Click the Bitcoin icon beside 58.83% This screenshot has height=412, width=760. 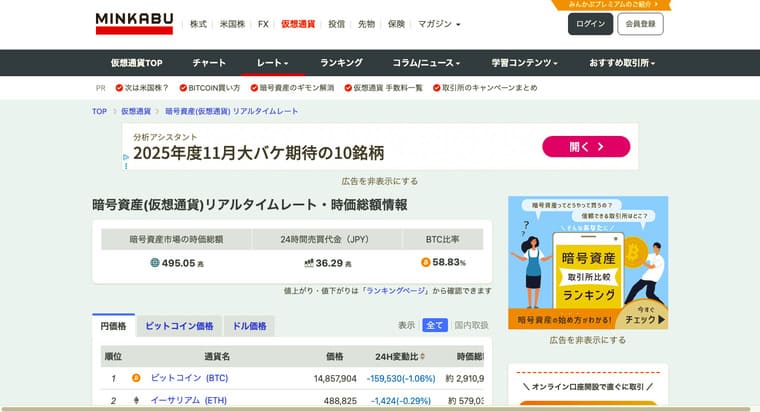tap(426, 262)
